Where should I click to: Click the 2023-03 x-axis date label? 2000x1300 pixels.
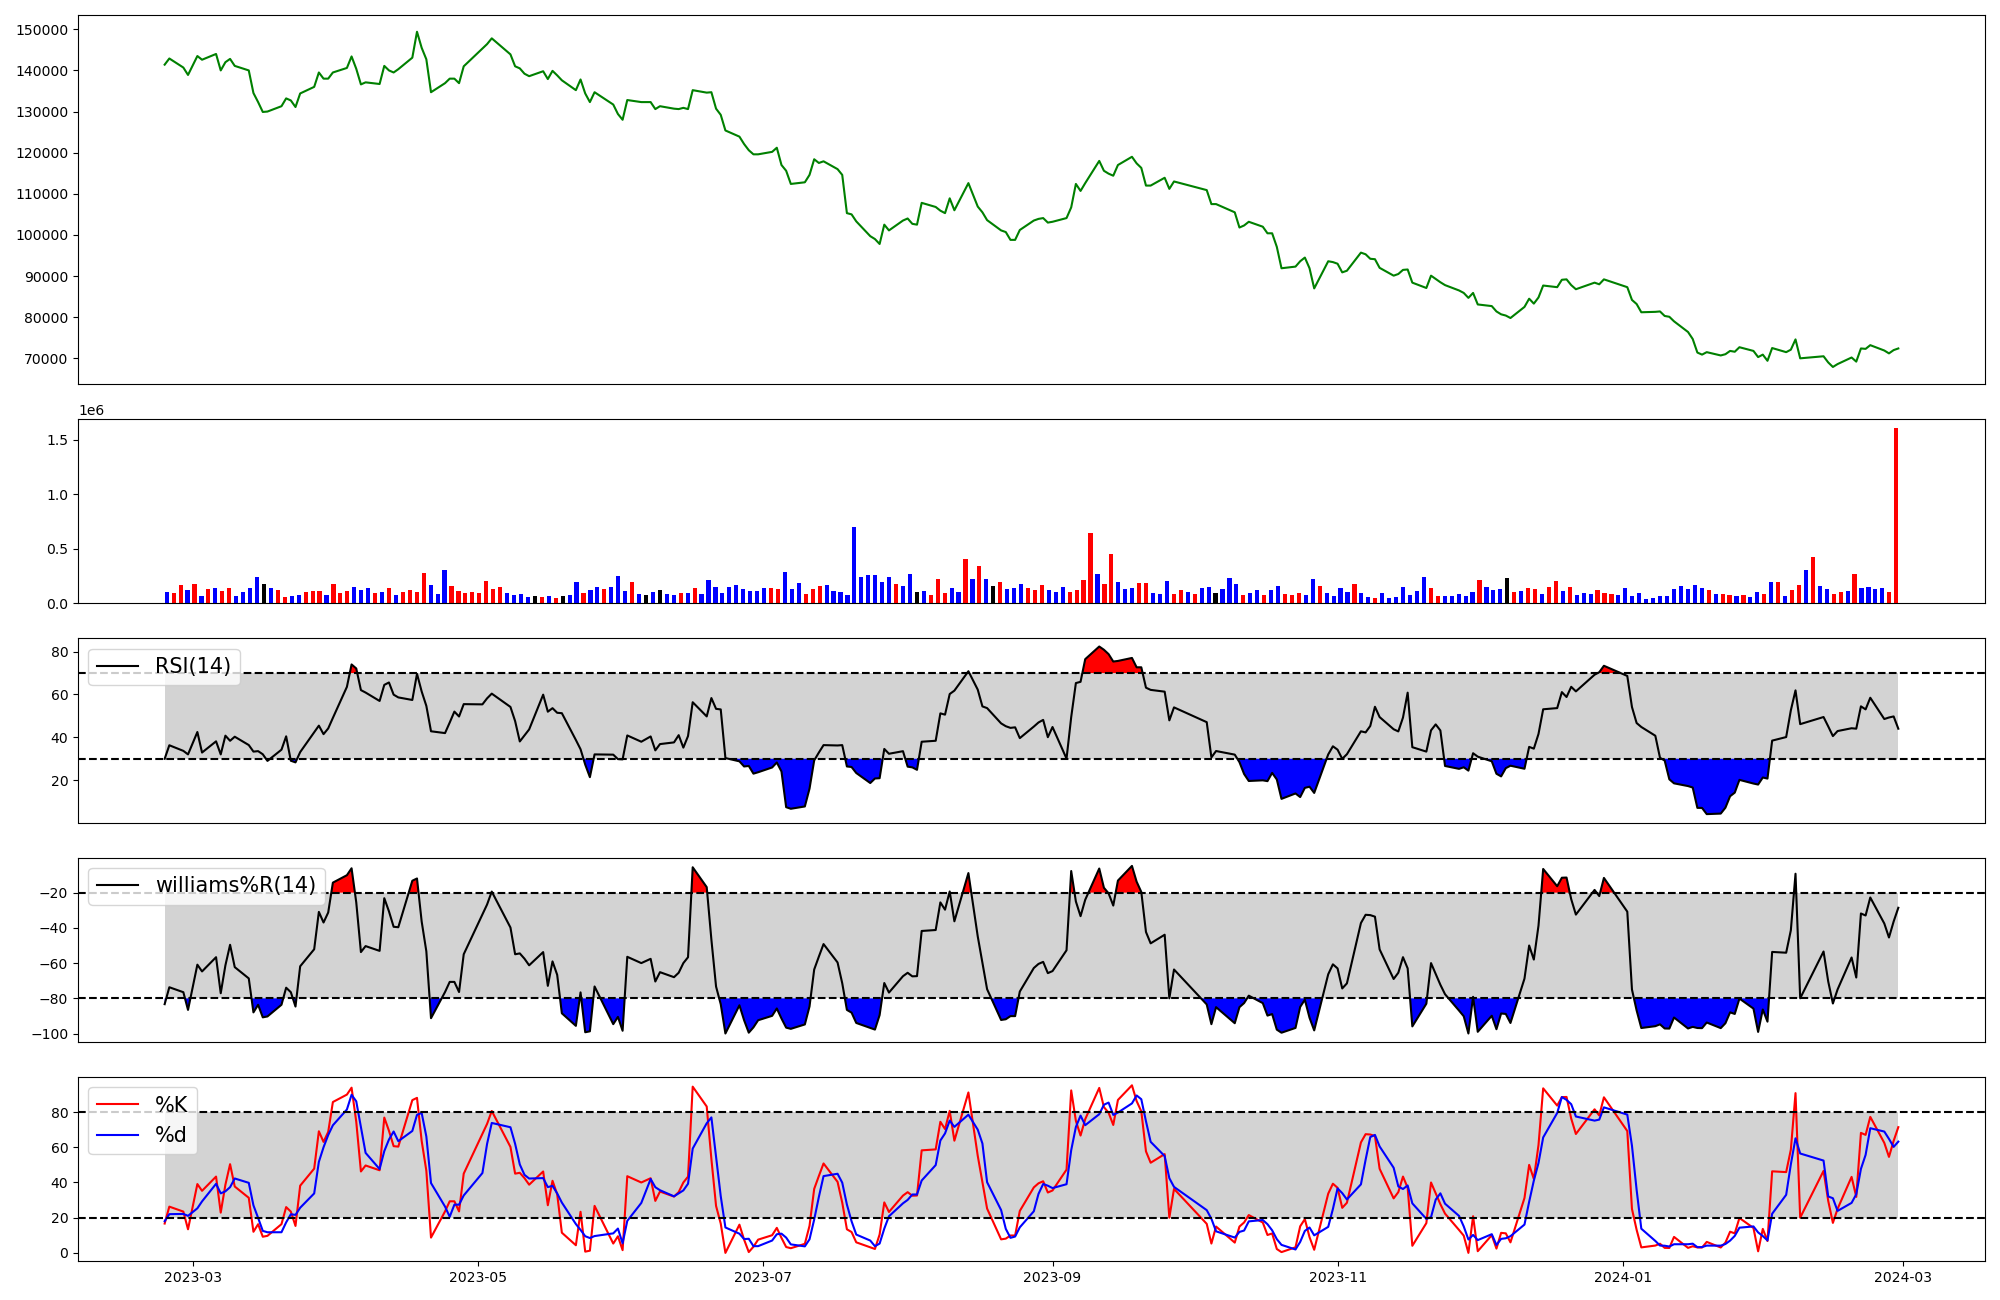click(x=192, y=1277)
